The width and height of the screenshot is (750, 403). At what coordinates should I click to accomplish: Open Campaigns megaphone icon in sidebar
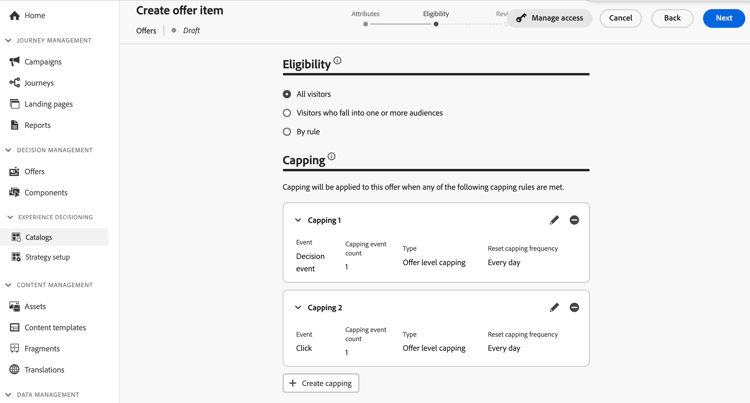coord(15,62)
